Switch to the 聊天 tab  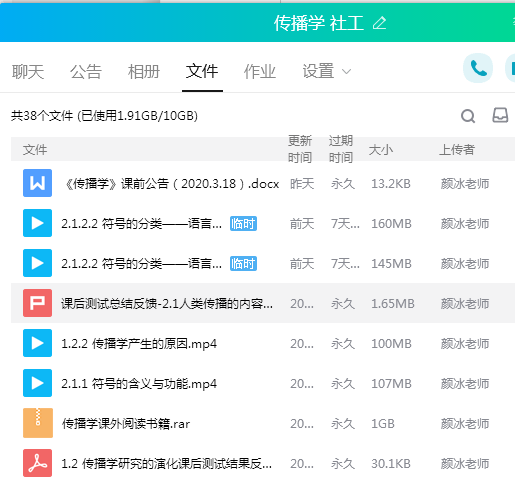(x=28, y=72)
